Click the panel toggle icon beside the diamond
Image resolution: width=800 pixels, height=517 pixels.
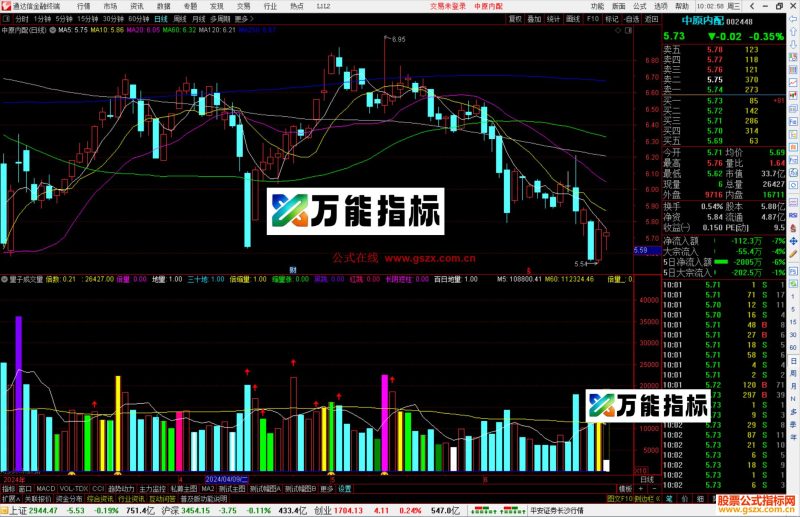tap(629, 30)
